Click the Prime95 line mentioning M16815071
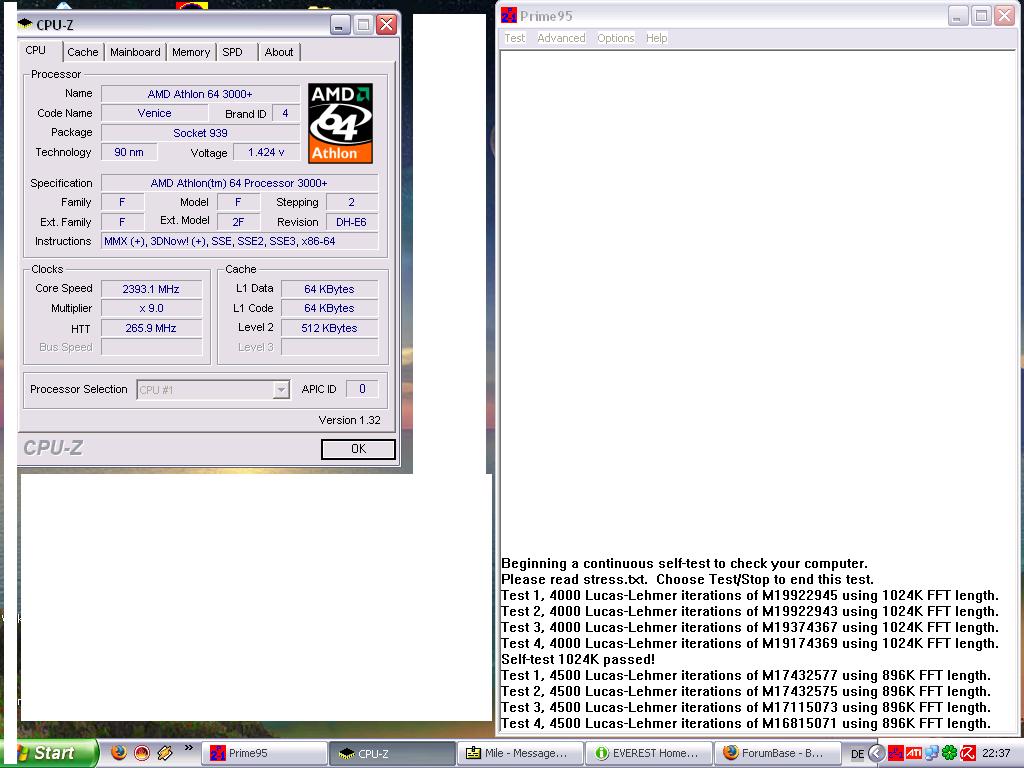 (x=746, y=724)
